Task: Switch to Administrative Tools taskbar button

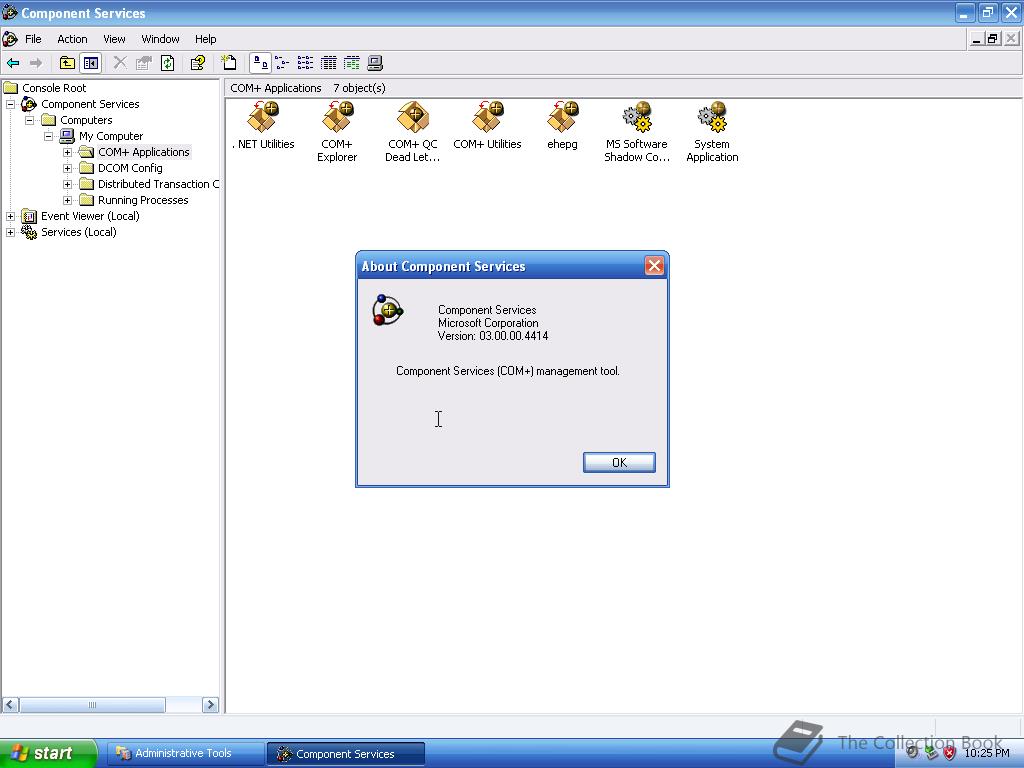Action: pos(185,753)
